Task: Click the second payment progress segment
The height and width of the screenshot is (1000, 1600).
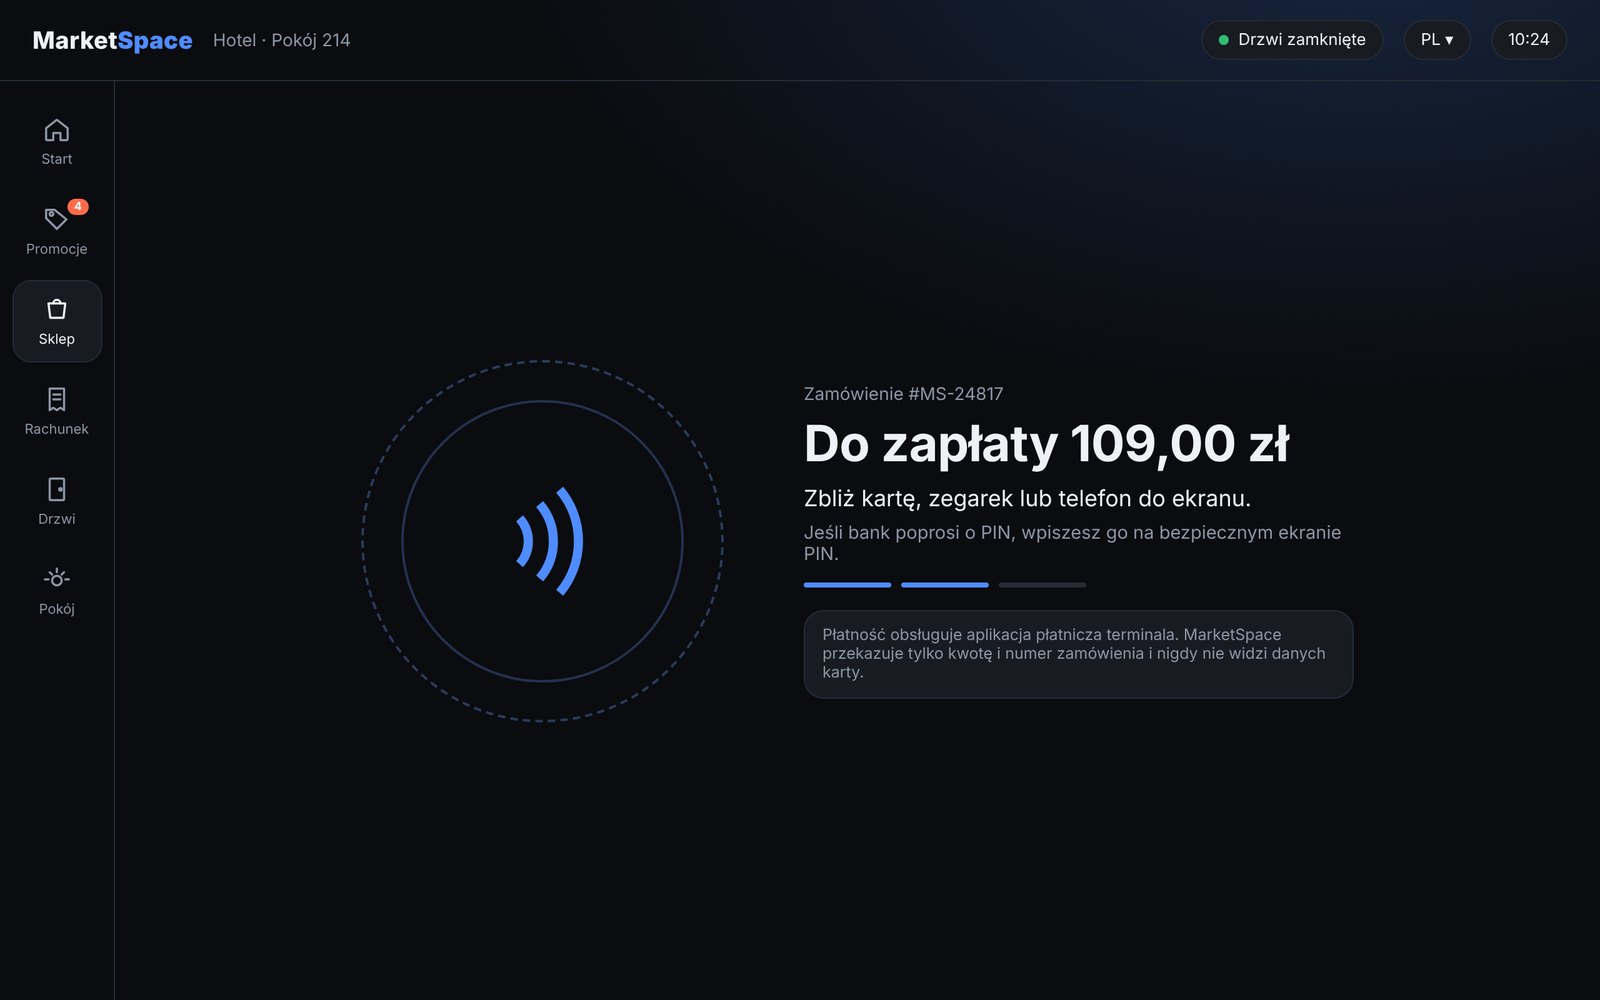Action: (x=945, y=585)
